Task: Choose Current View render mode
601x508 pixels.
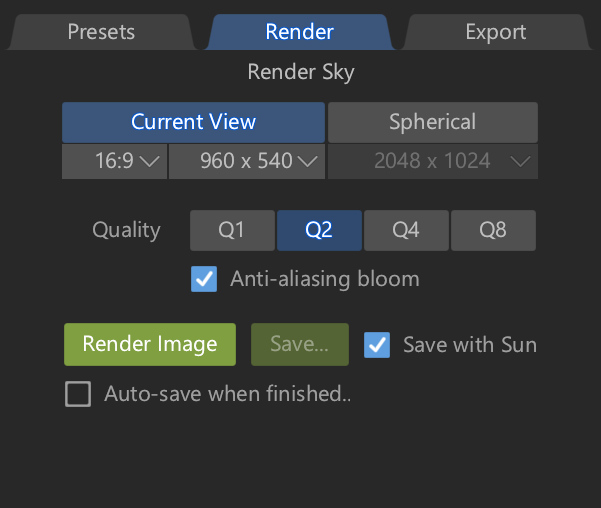Action: click(193, 122)
